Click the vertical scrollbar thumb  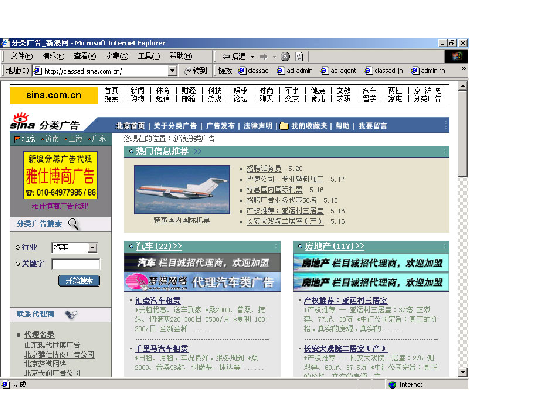(x=463, y=134)
